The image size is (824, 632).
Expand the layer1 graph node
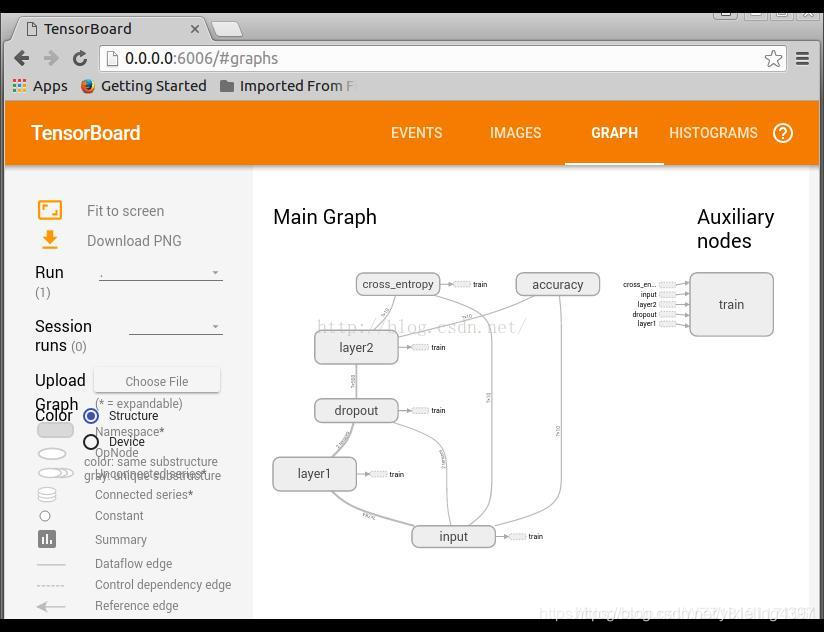[314, 474]
